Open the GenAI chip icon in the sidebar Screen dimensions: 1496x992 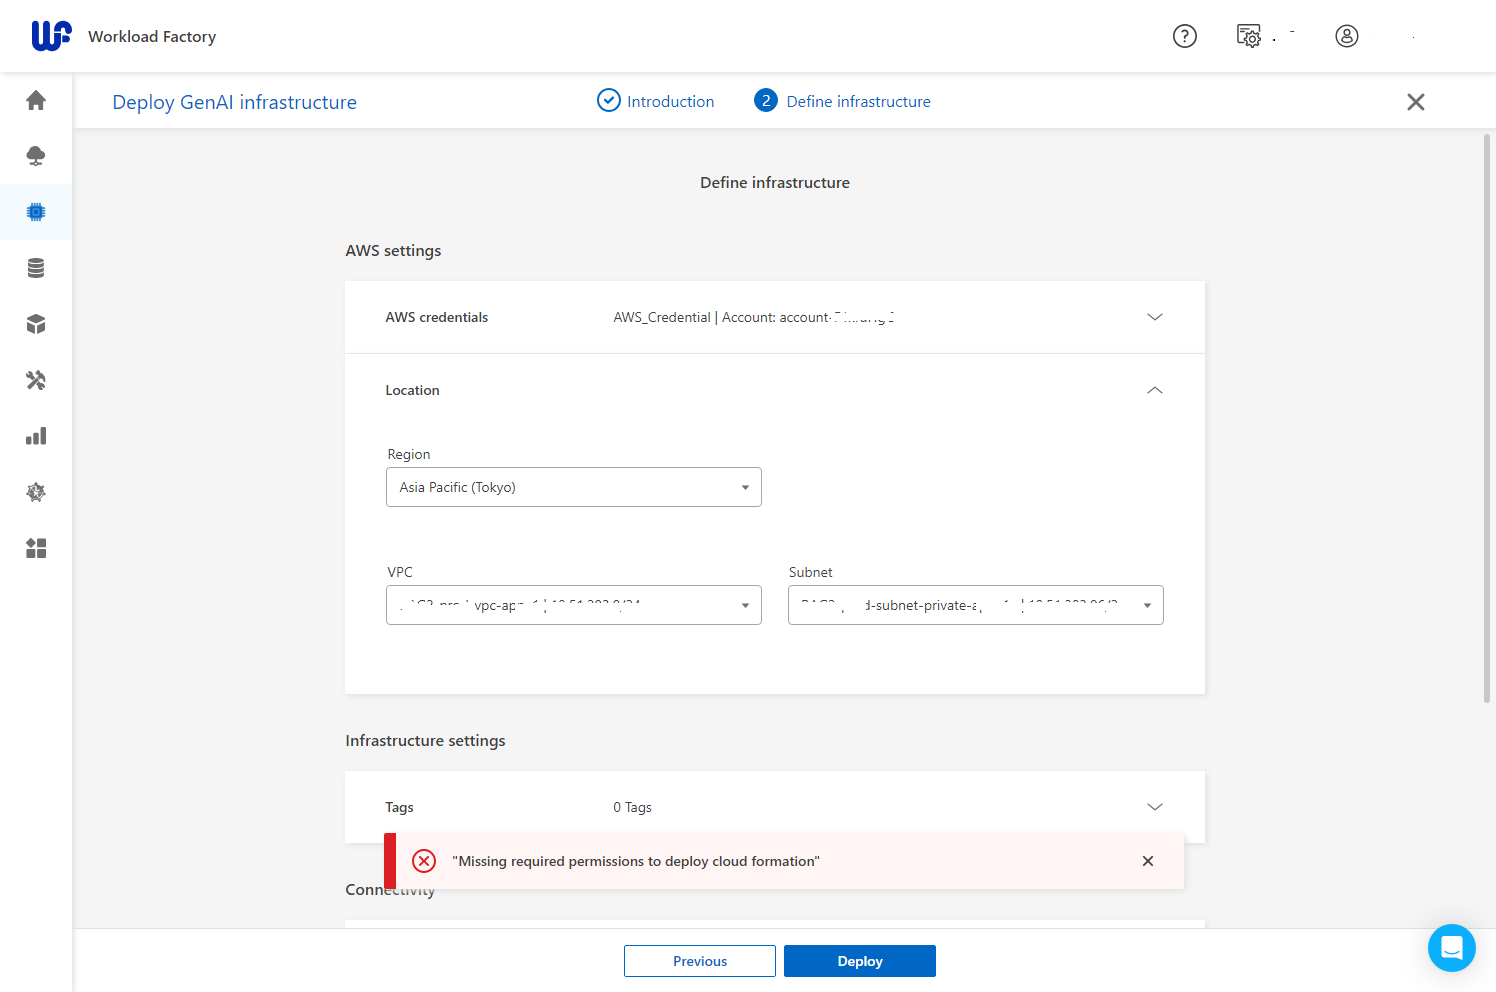click(36, 212)
